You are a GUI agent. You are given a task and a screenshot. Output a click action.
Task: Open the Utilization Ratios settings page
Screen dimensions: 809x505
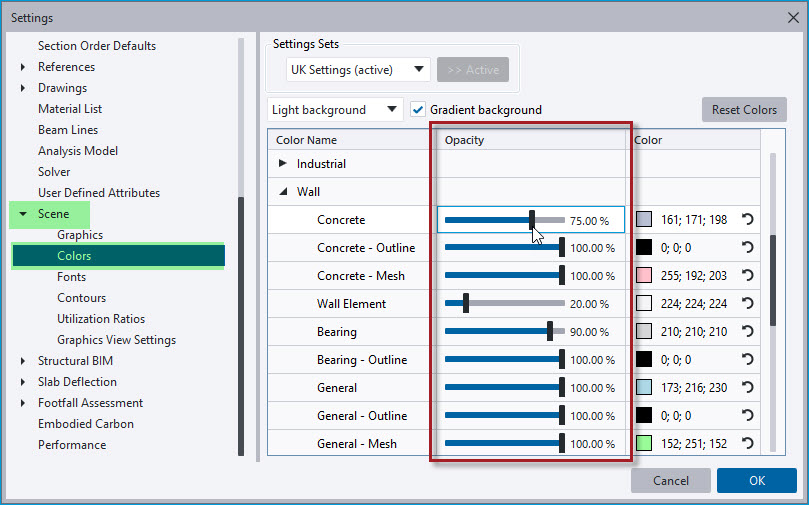[101, 319]
